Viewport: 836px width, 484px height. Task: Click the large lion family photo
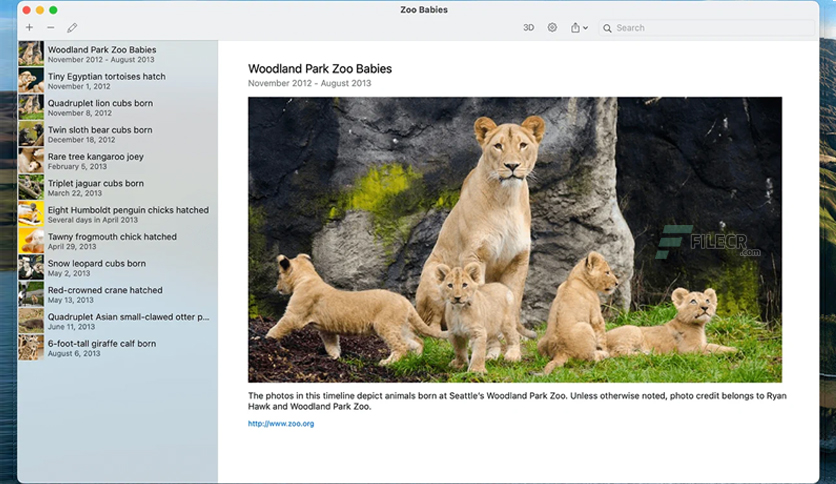pyautogui.click(x=515, y=239)
